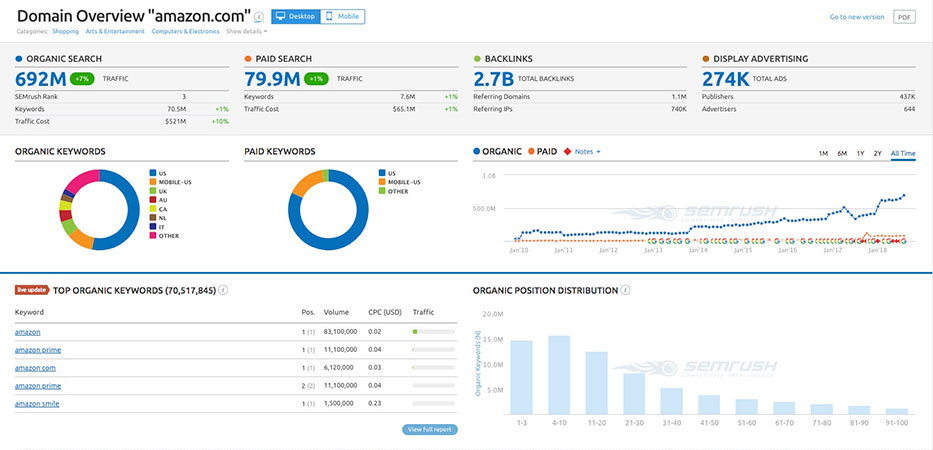933x450 pixels.
Task: Open the Arts & Entertainment category
Action: click(115, 32)
